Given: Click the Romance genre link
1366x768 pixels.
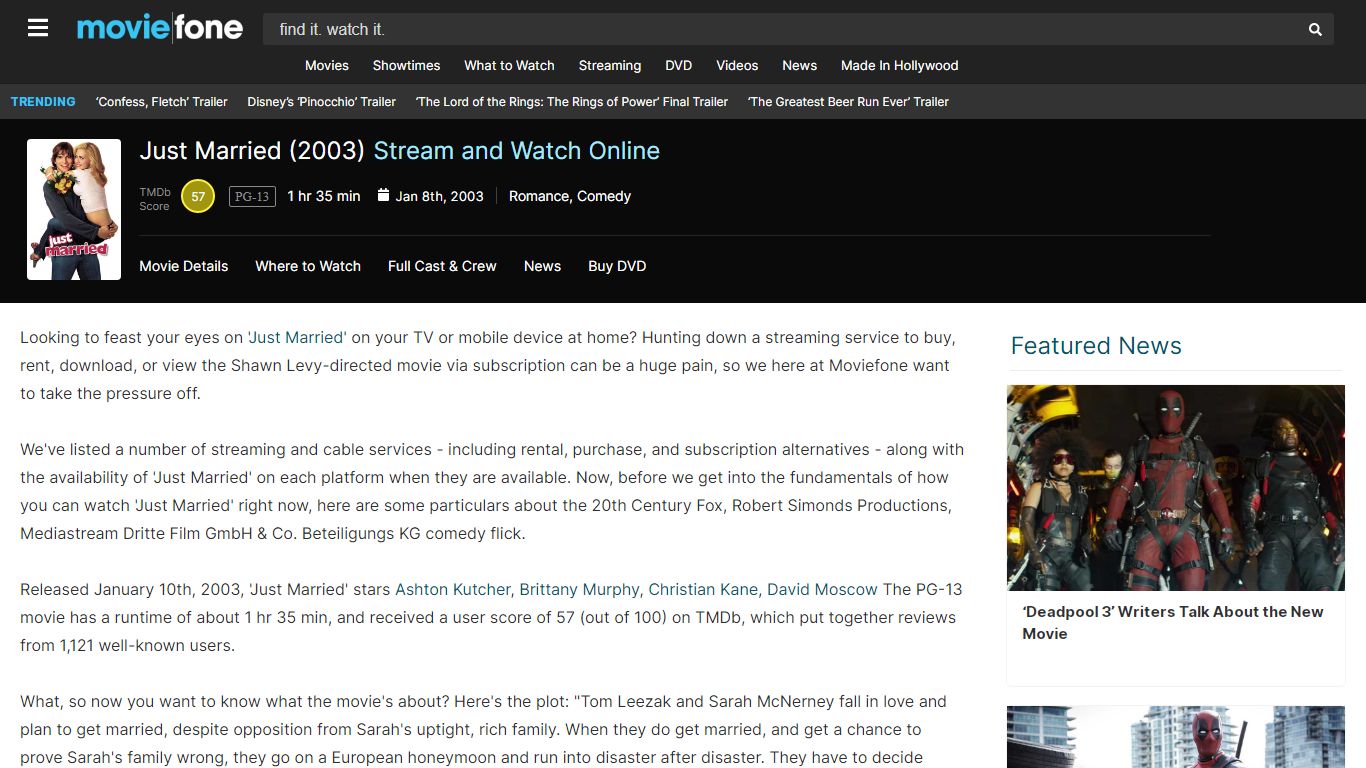Looking at the screenshot, I should point(539,196).
